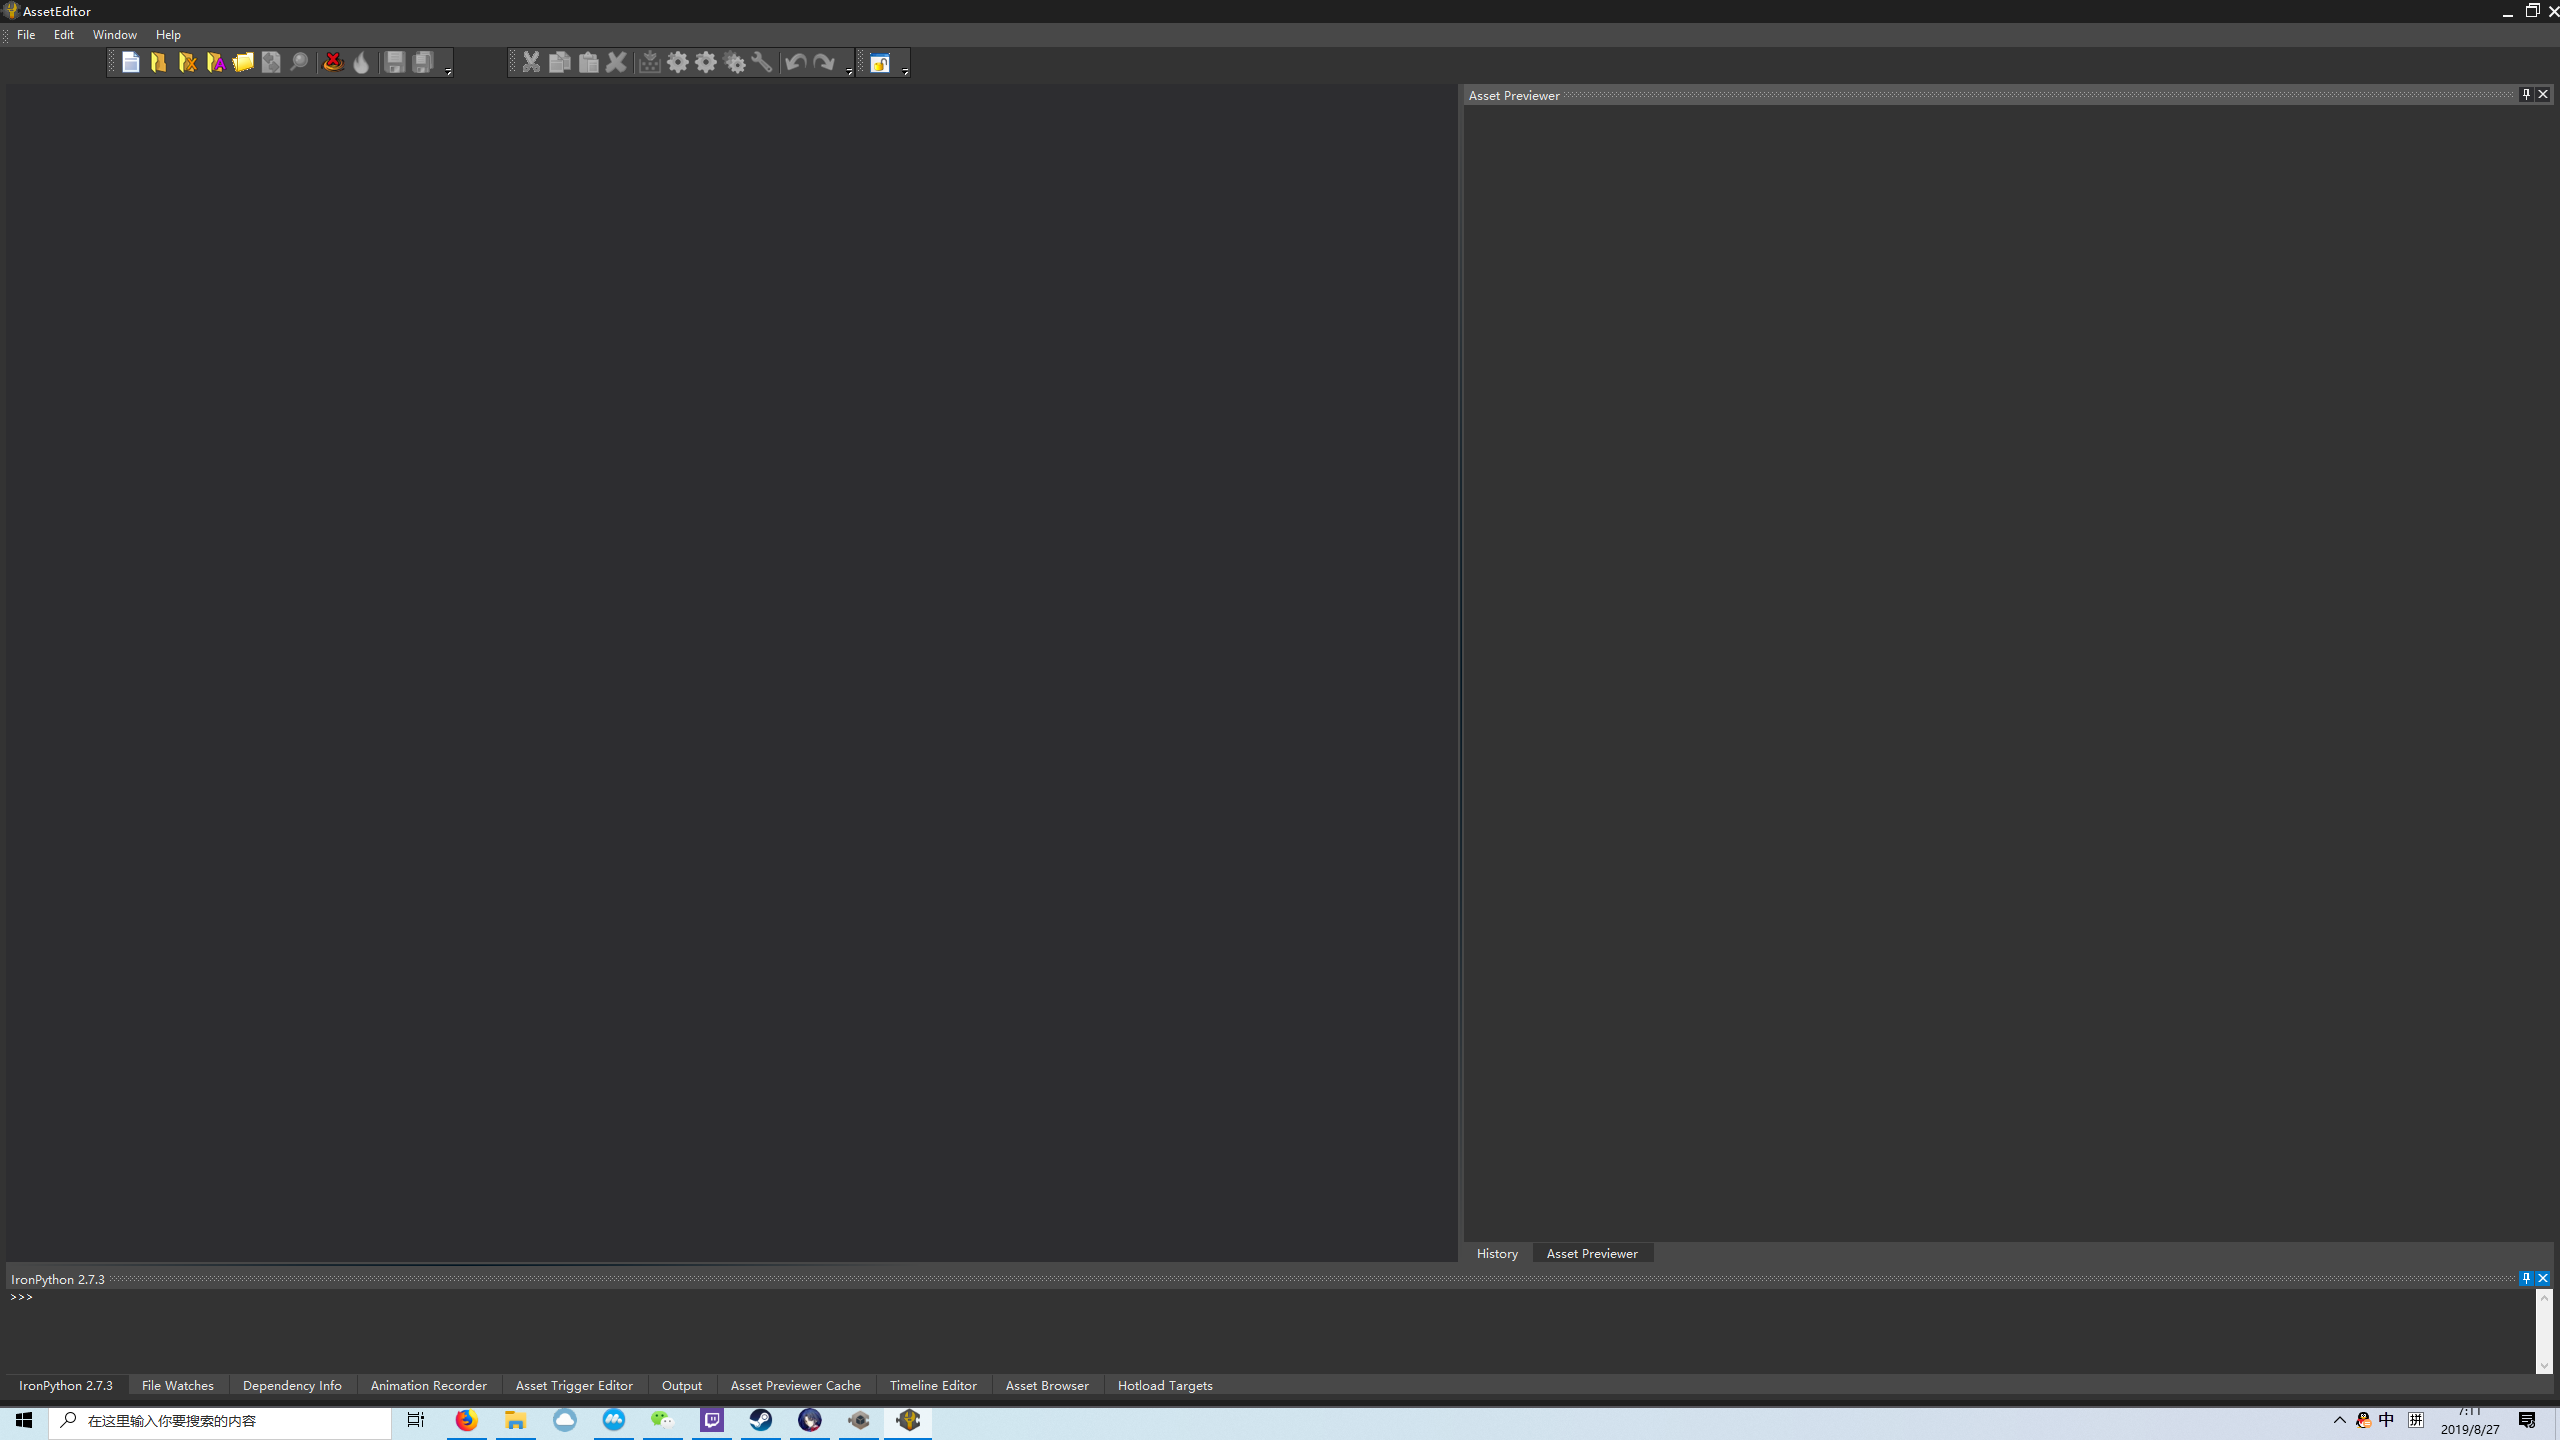The height and width of the screenshot is (1440, 2560).
Task: Click the Save floppy disk icon
Action: pos(395,63)
